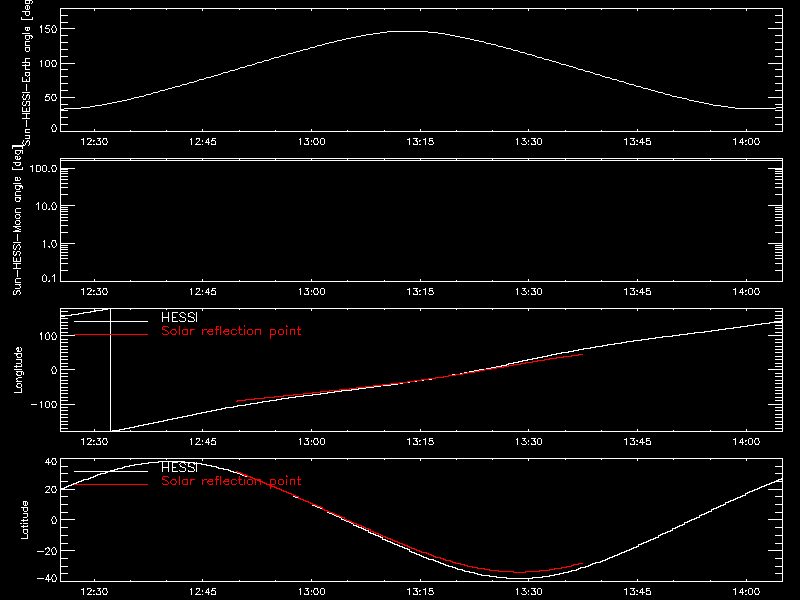This screenshot has height=600, width=800.
Task: Click the 100.0 tick label on Moon angle plot
Action: point(43,169)
